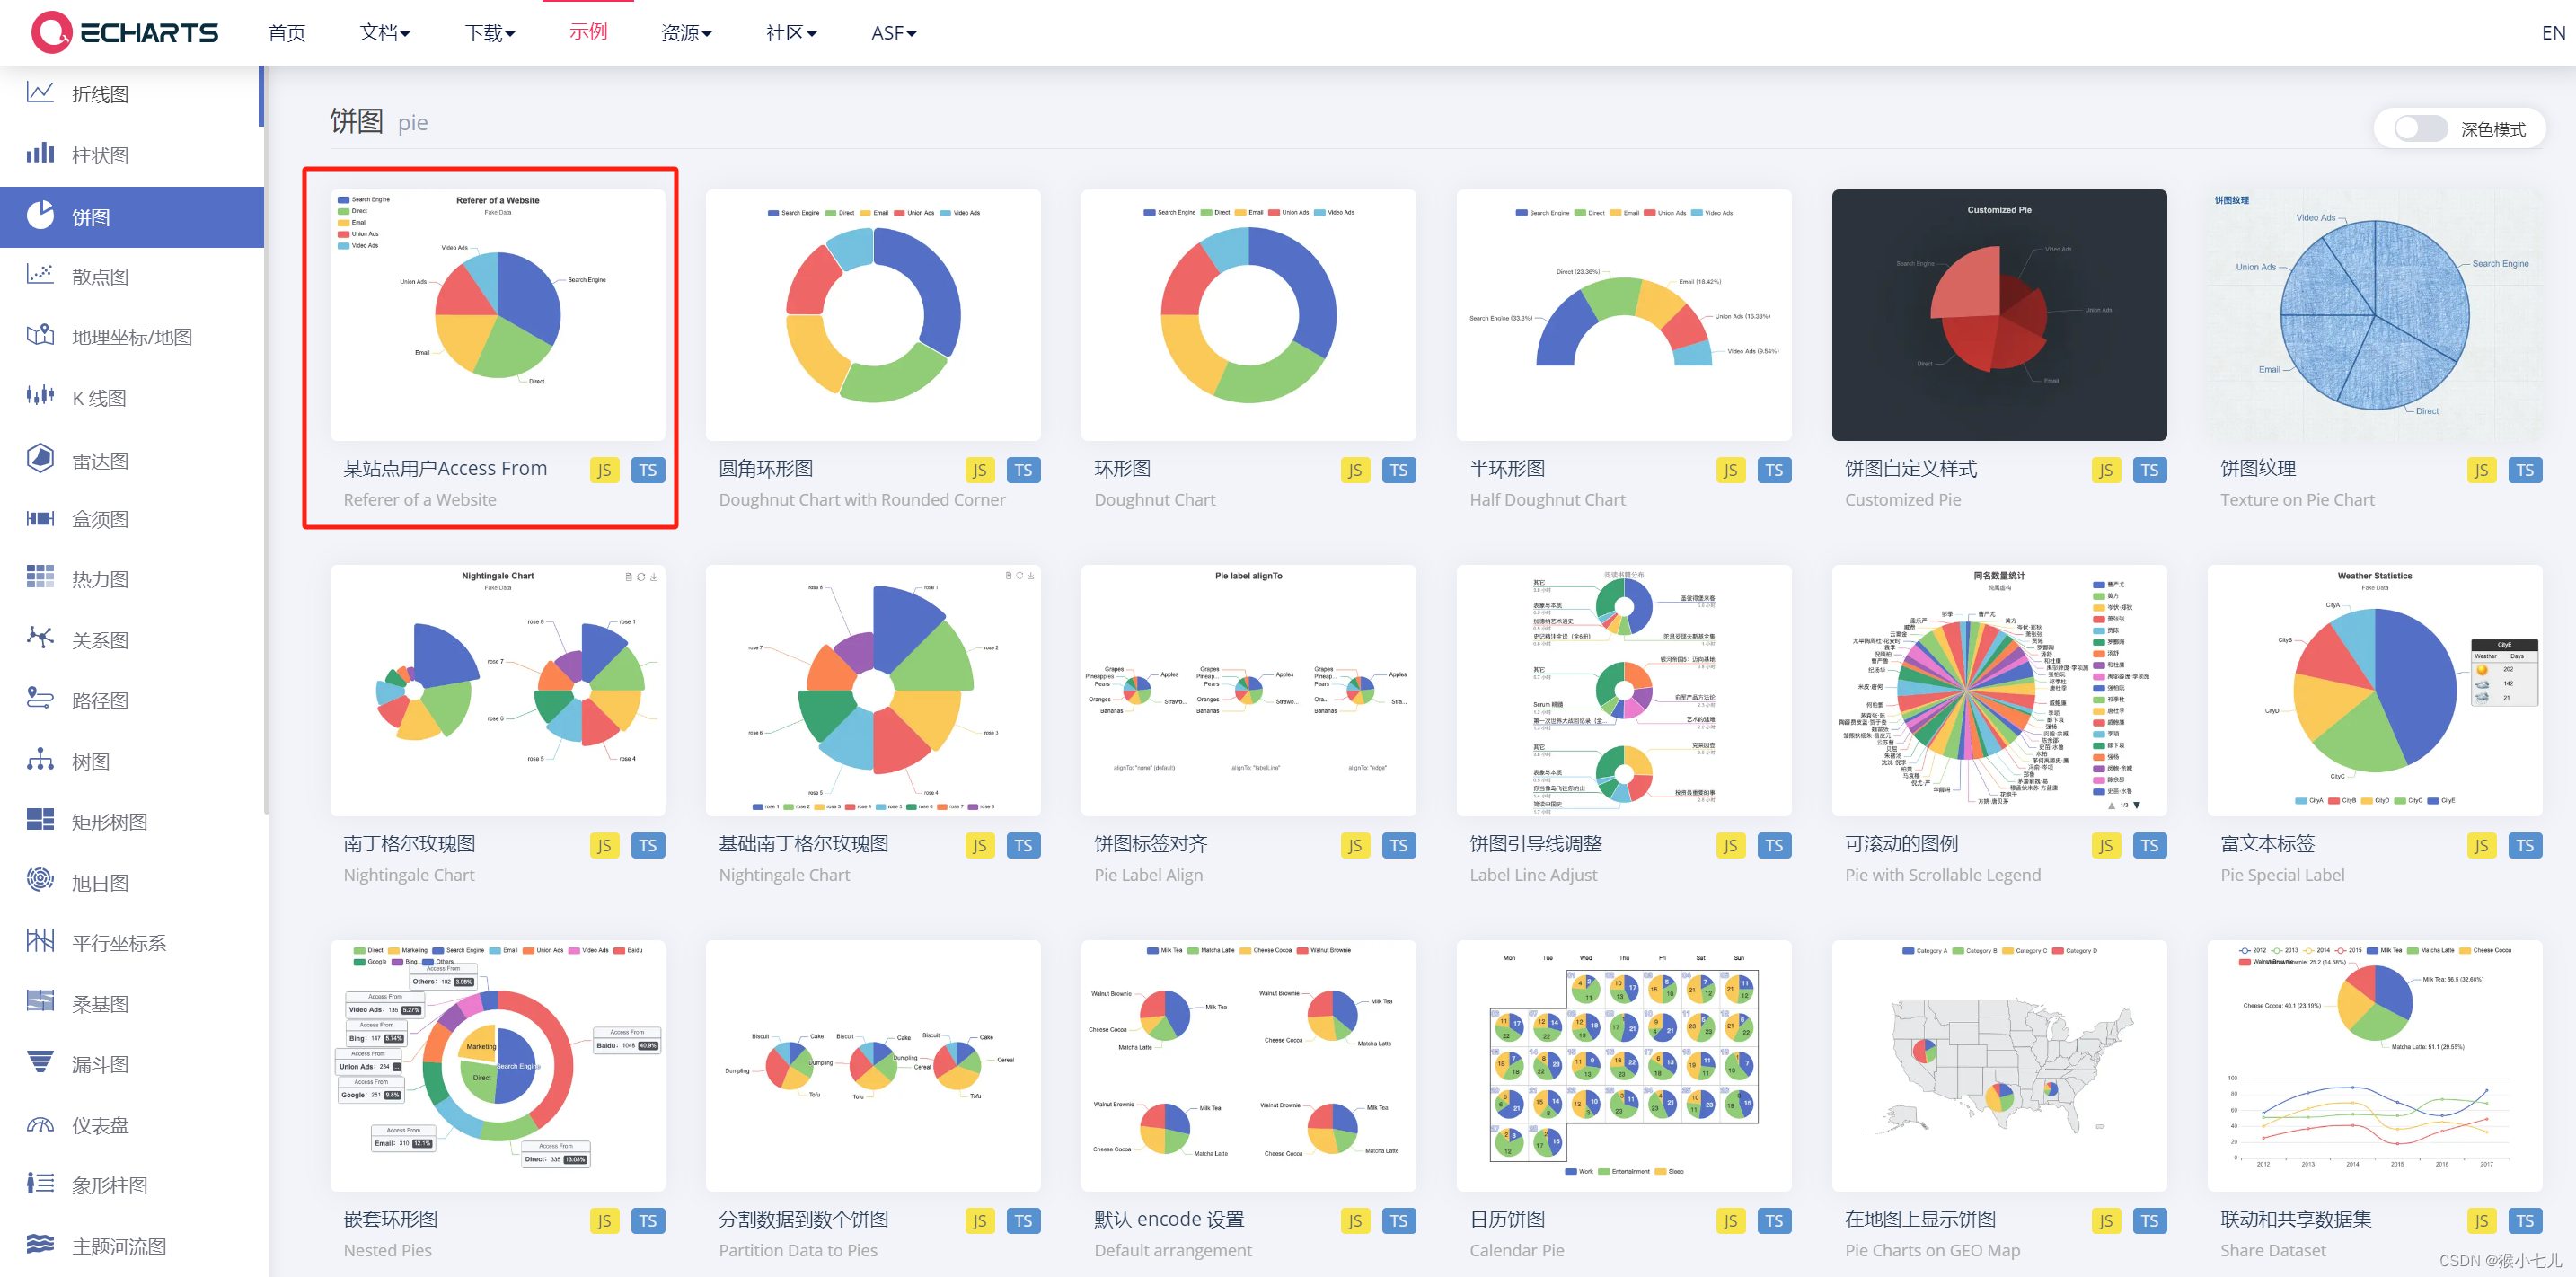Expand the 文档 dropdown menu
Viewport: 2576px width, 1277px height.
pos(385,33)
